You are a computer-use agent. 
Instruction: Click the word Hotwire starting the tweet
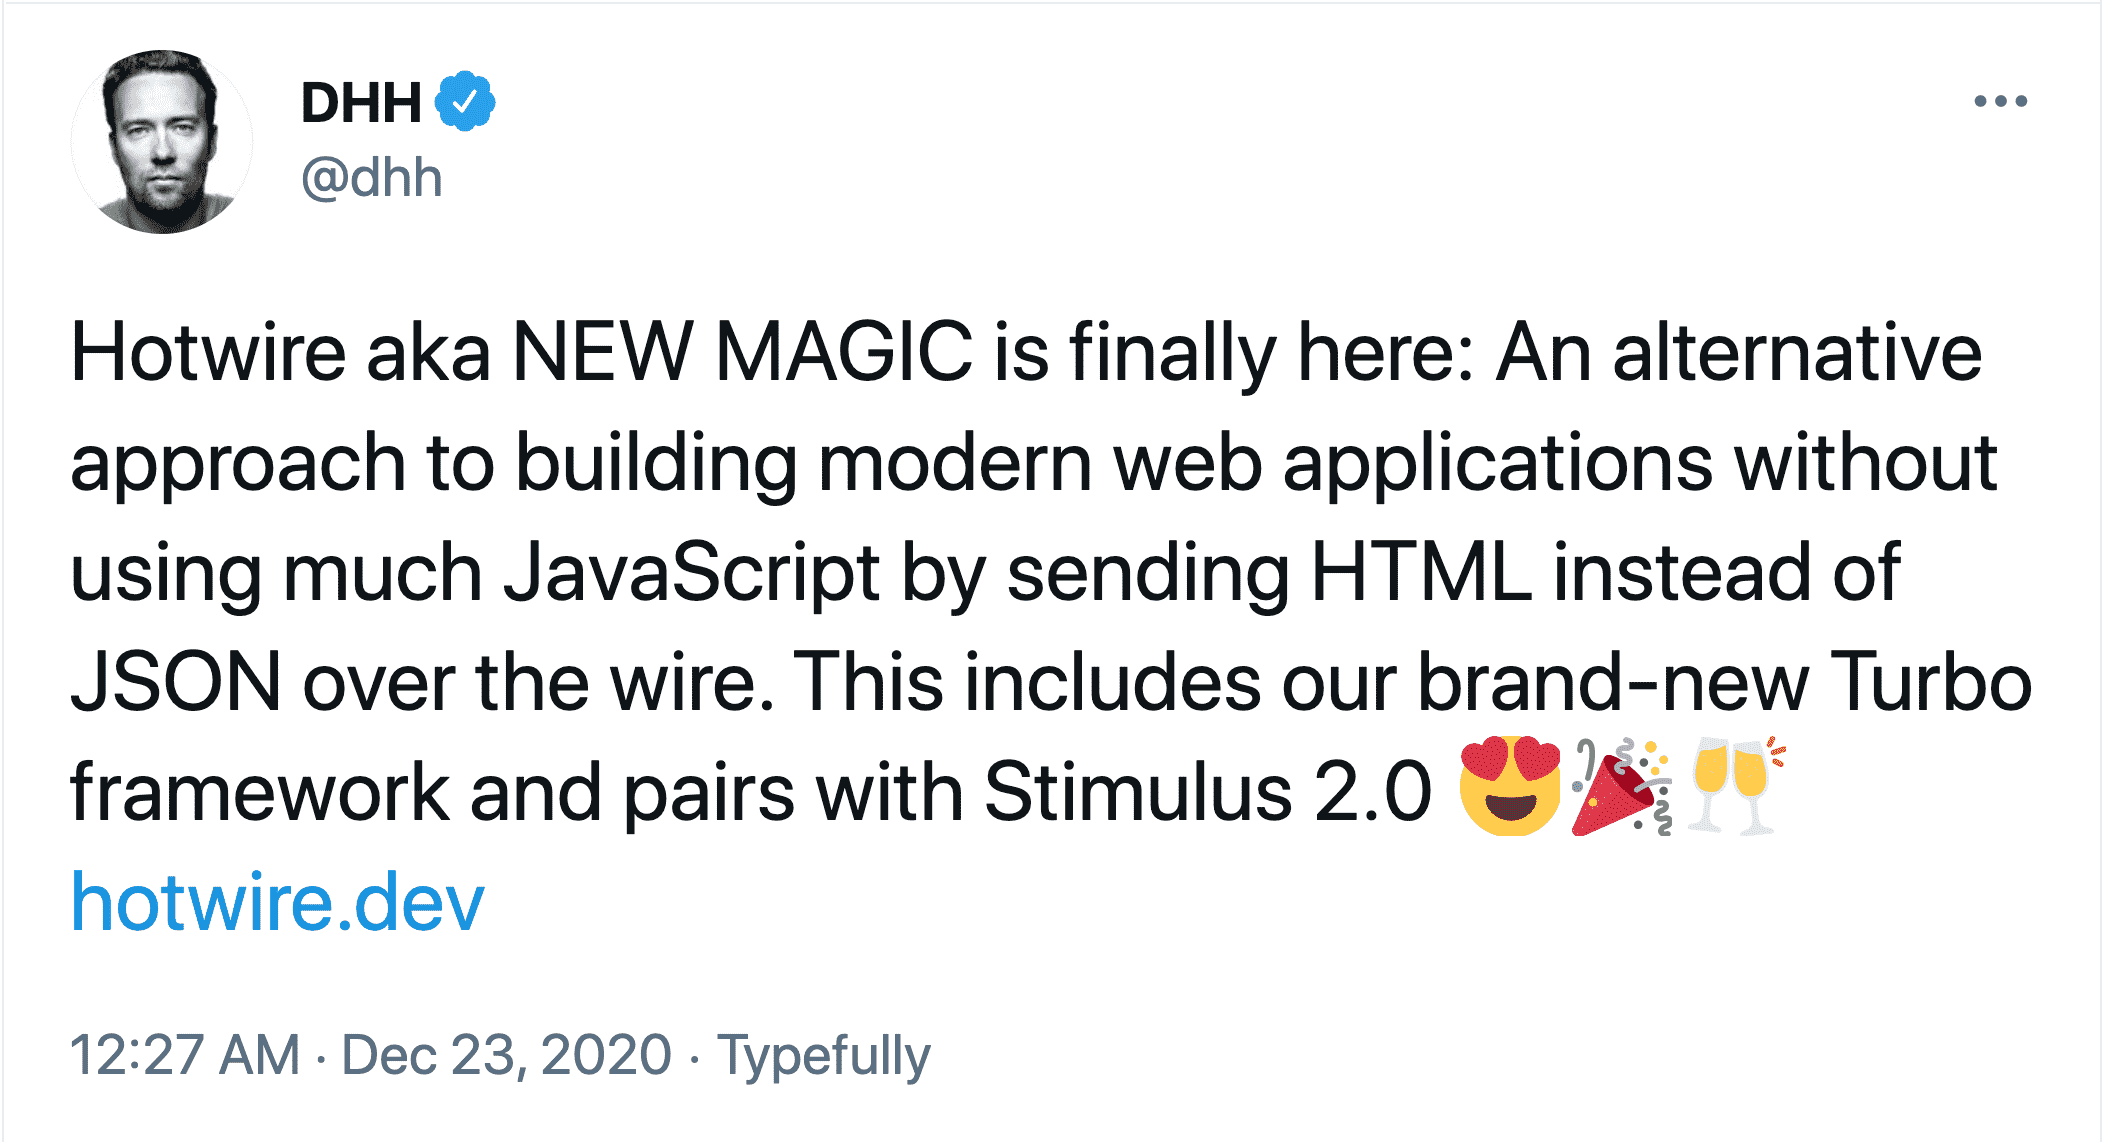tap(207, 352)
